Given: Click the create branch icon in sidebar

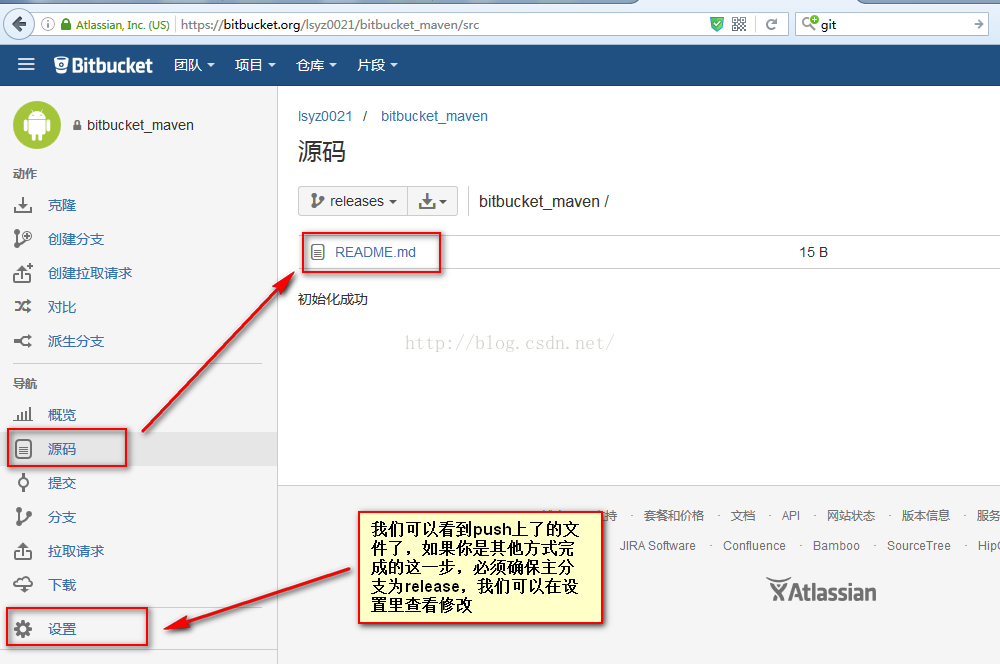Looking at the screenshot, I should tap(23, 239).
